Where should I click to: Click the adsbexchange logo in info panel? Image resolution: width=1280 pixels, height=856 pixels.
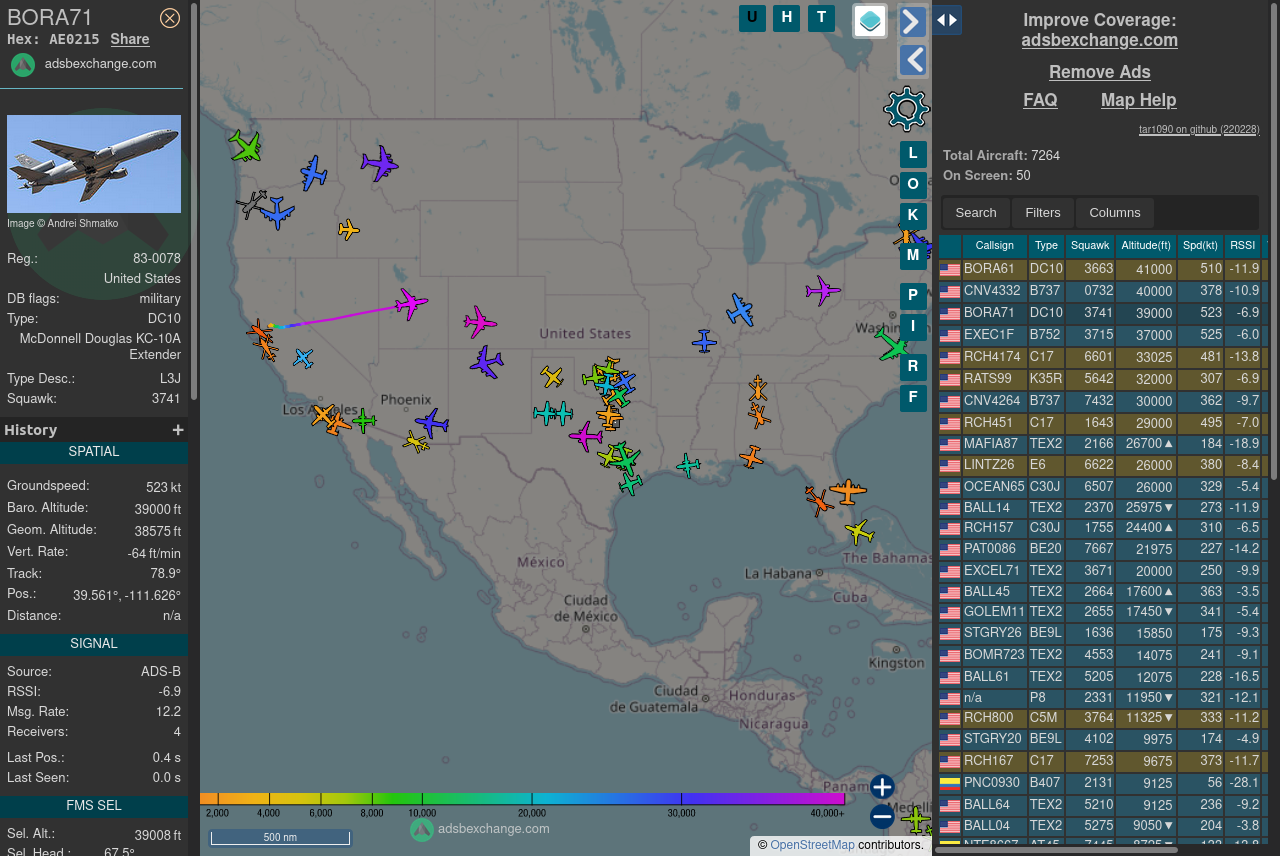click(23, 65)
